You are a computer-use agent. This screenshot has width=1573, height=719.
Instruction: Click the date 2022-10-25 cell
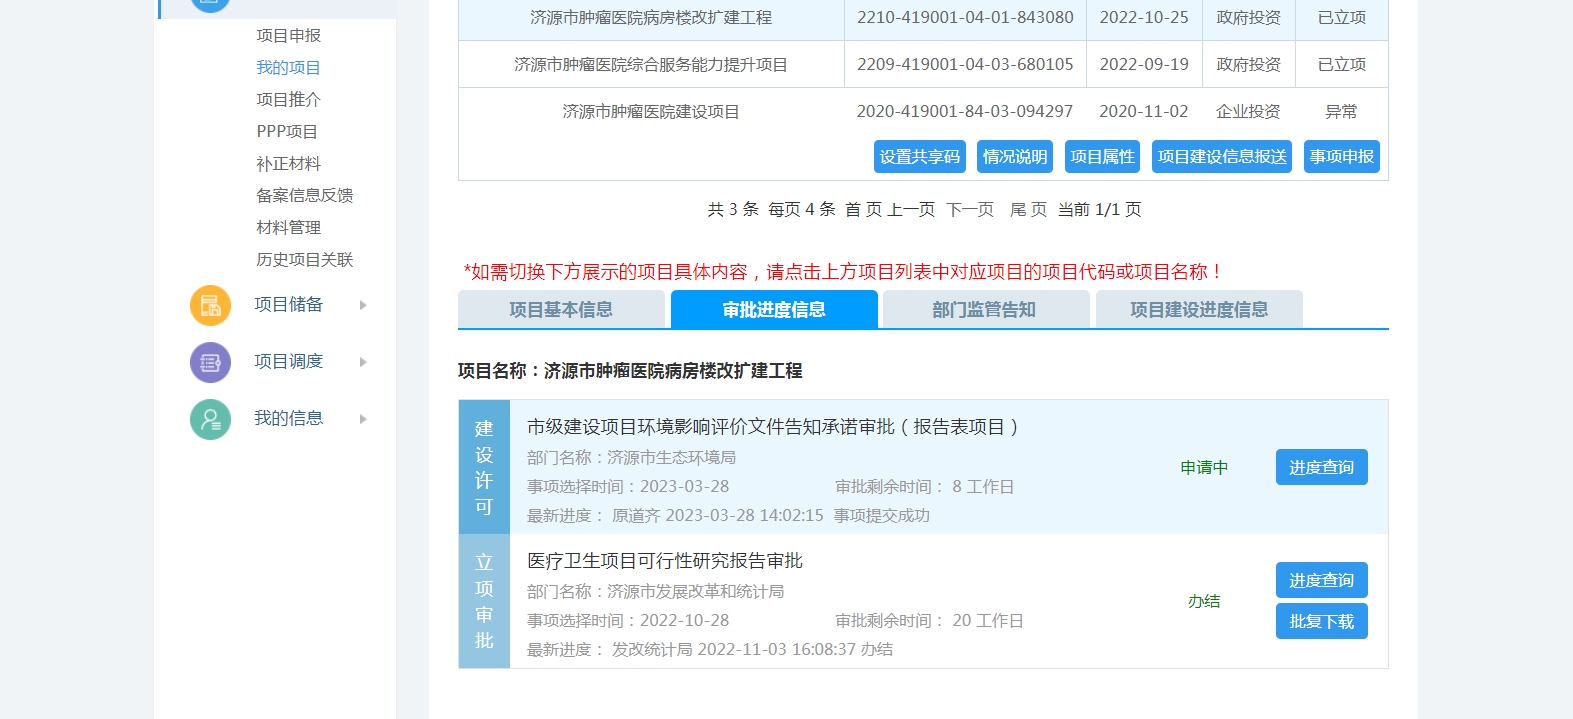point(1144,18)
